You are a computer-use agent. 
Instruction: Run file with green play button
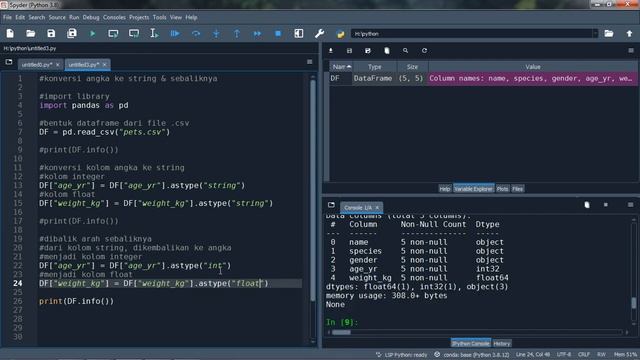tap(93, 33)
